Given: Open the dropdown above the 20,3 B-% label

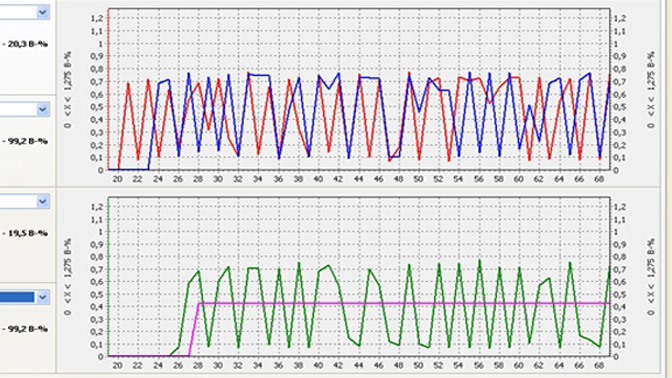Looking at the screenshot, I should (x=42, y=12).
